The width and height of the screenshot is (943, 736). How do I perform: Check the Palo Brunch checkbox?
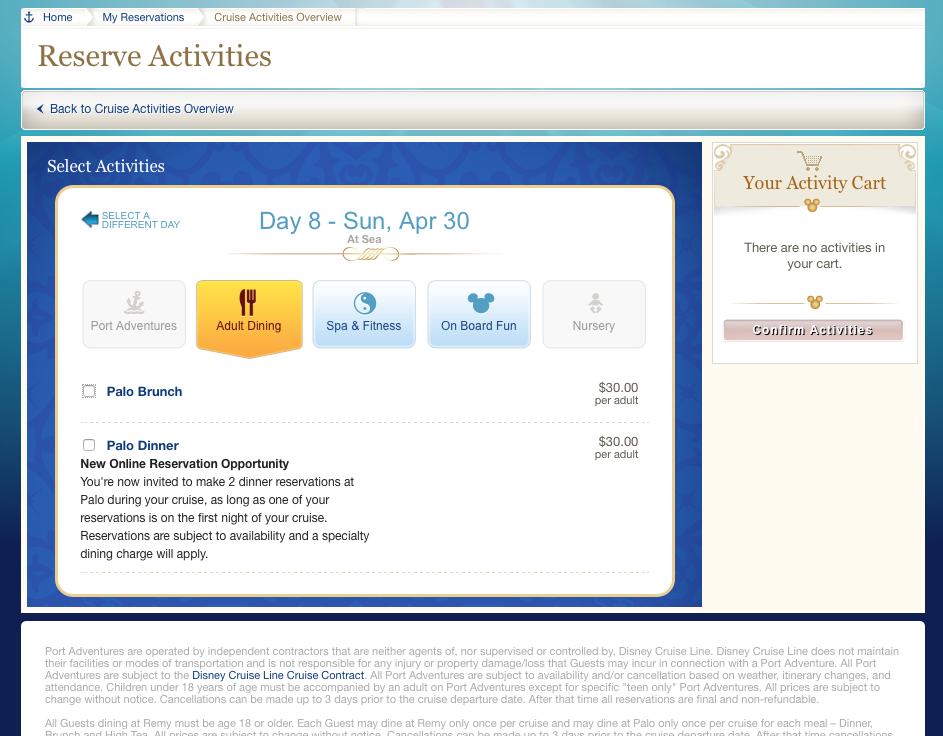click(89, 391)
